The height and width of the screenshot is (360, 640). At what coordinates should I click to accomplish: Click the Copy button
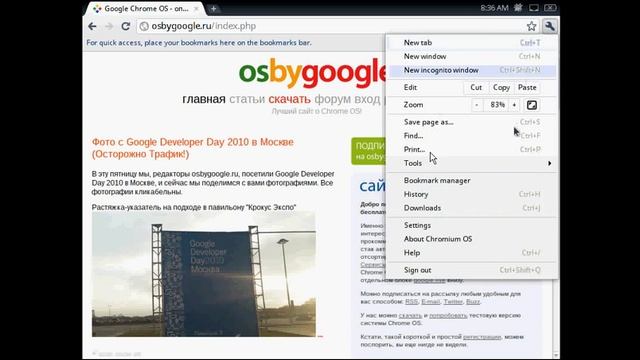(x=501, y=87)
